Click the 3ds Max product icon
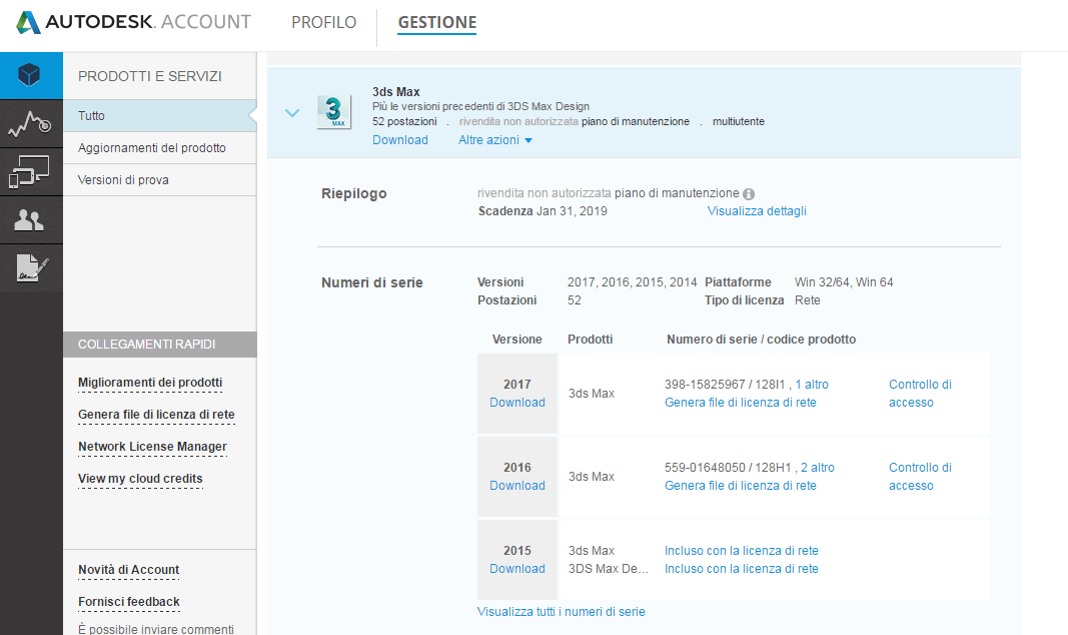The width and height of the screenshot is (1068, 635). (334, 112)
